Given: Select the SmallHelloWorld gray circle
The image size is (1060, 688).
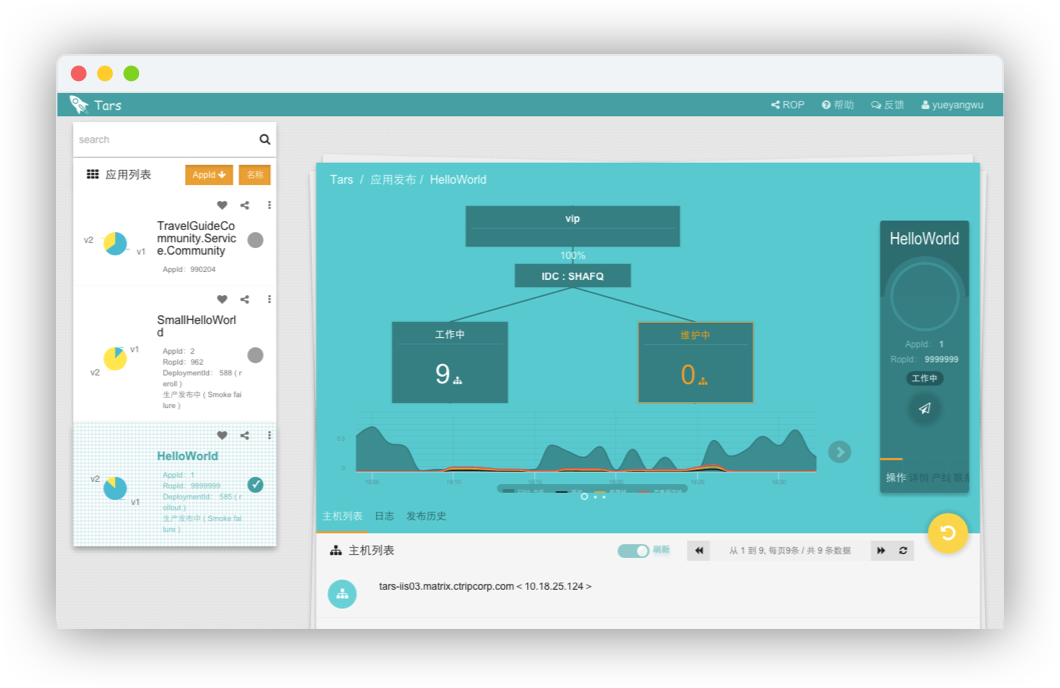Looking at the screenshot, I should point(255,355).
